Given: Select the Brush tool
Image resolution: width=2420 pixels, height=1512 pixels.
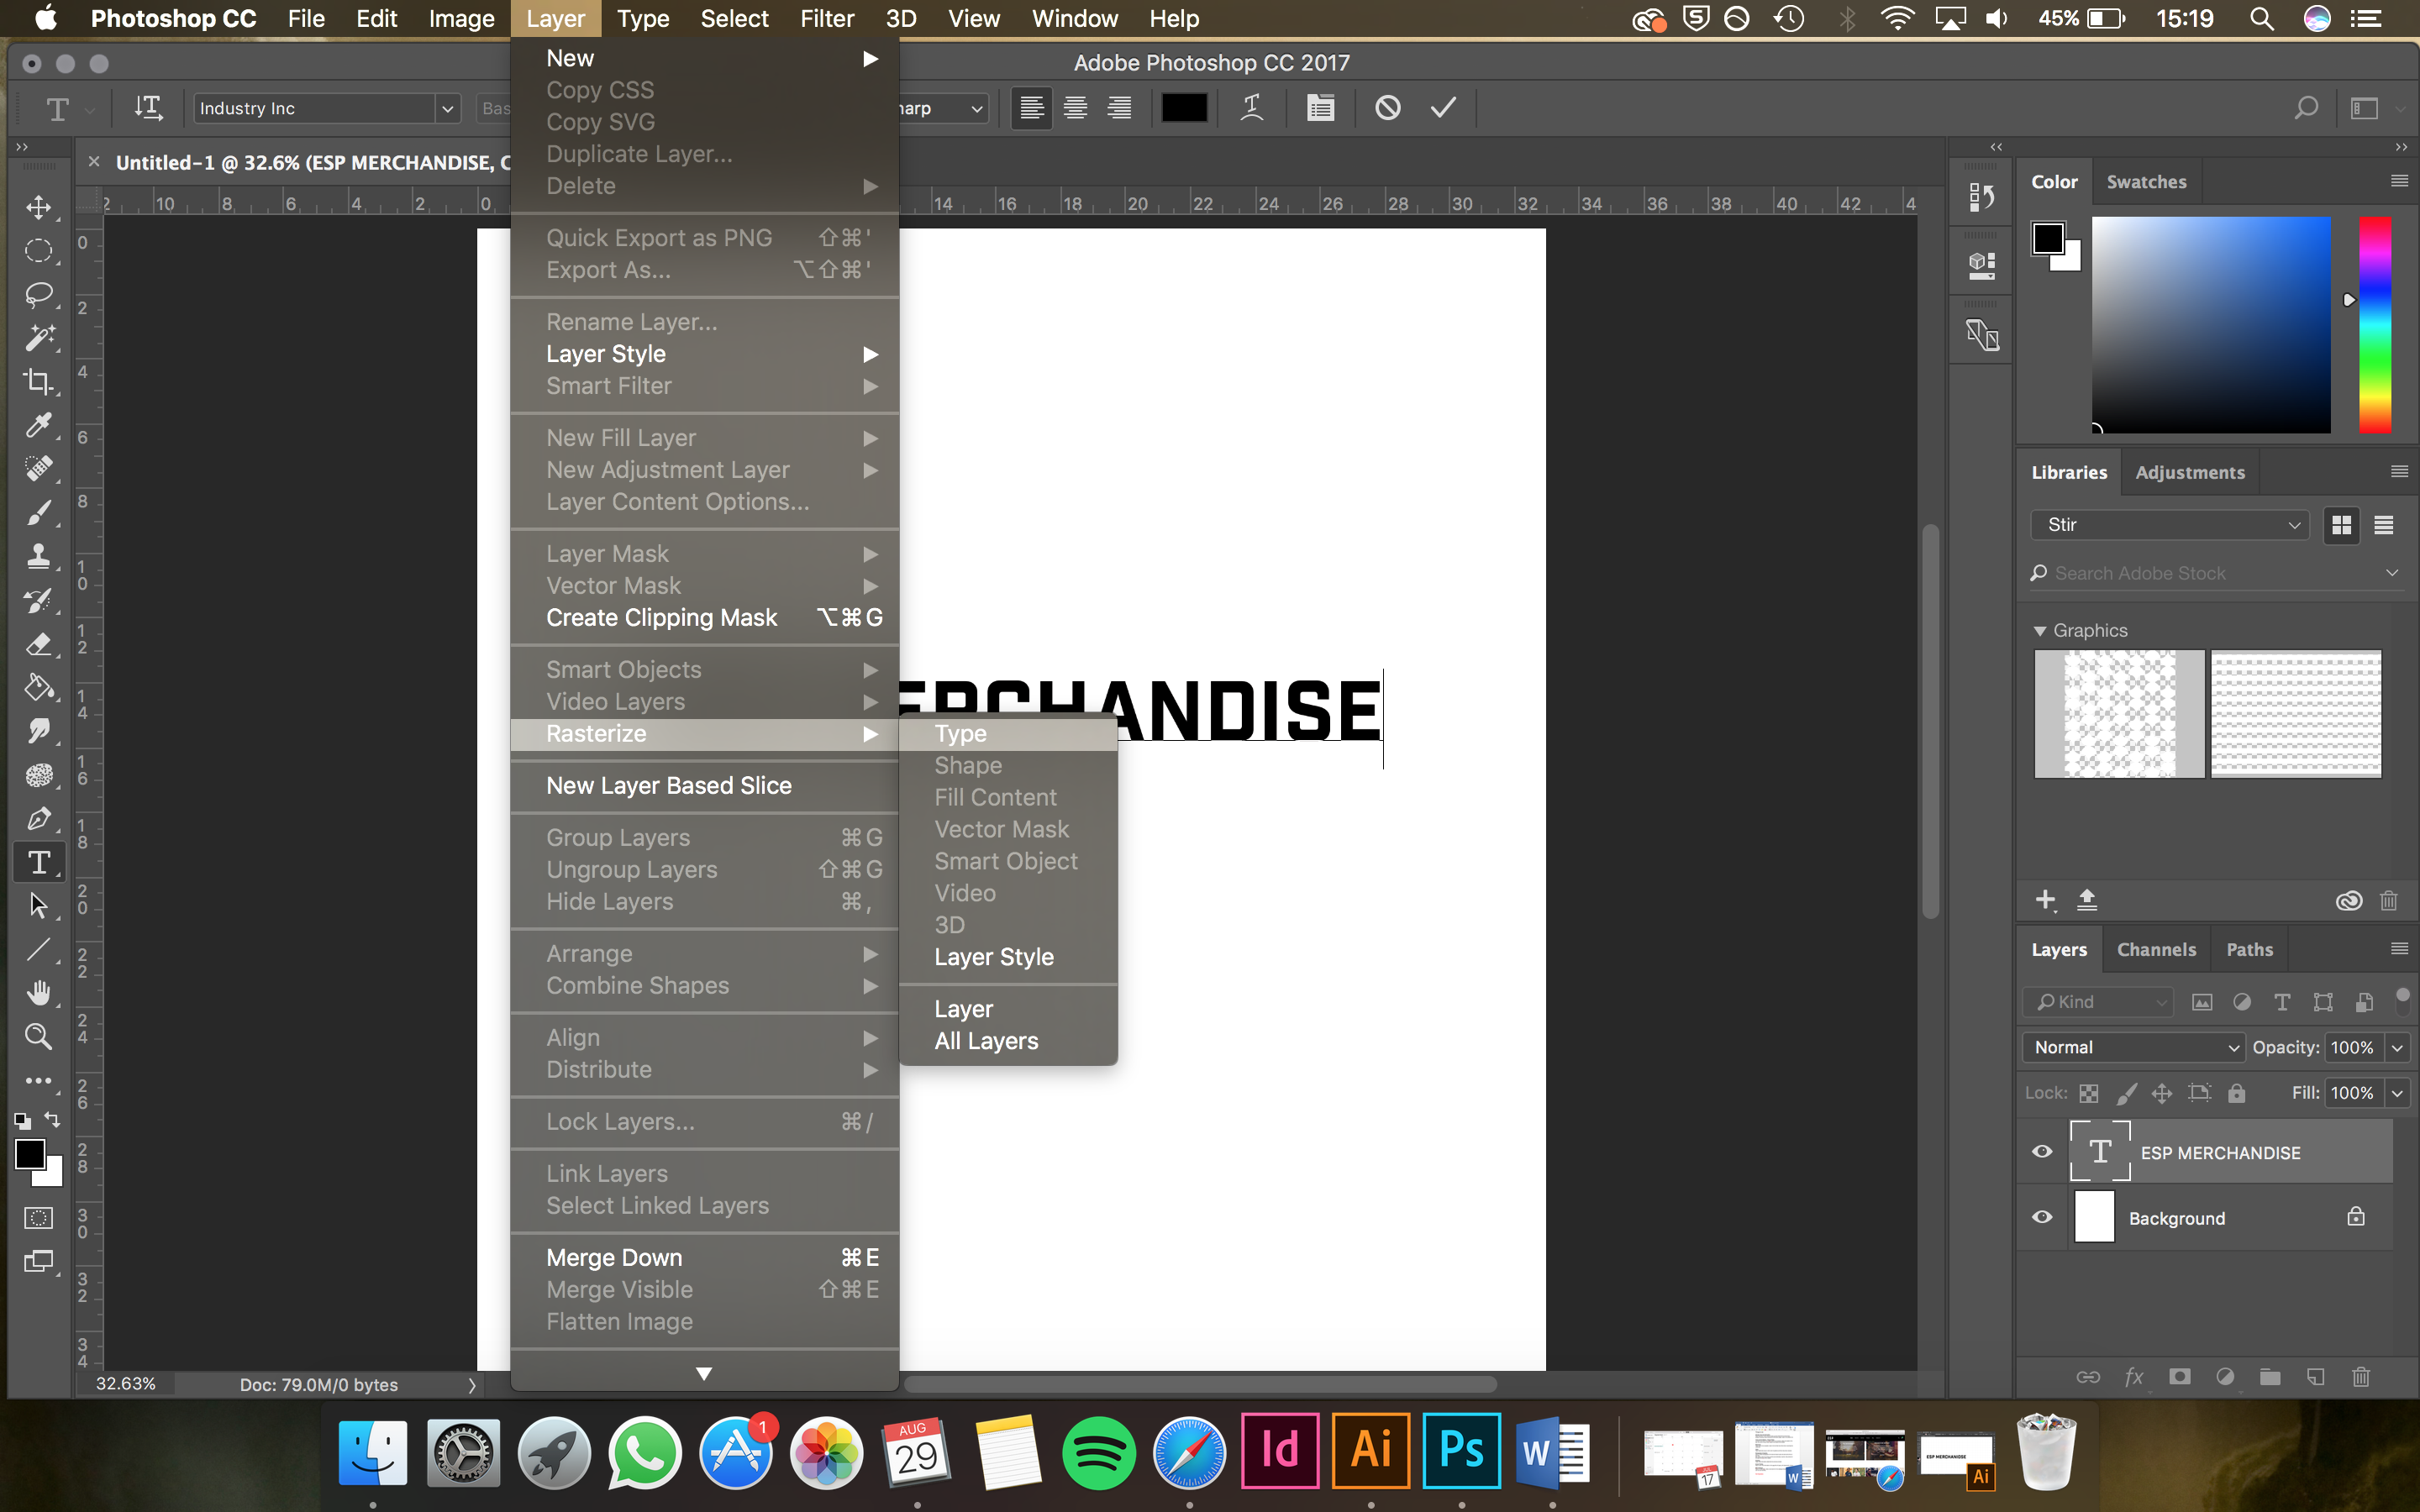Looking at the screenshot, I should point(39,514).
